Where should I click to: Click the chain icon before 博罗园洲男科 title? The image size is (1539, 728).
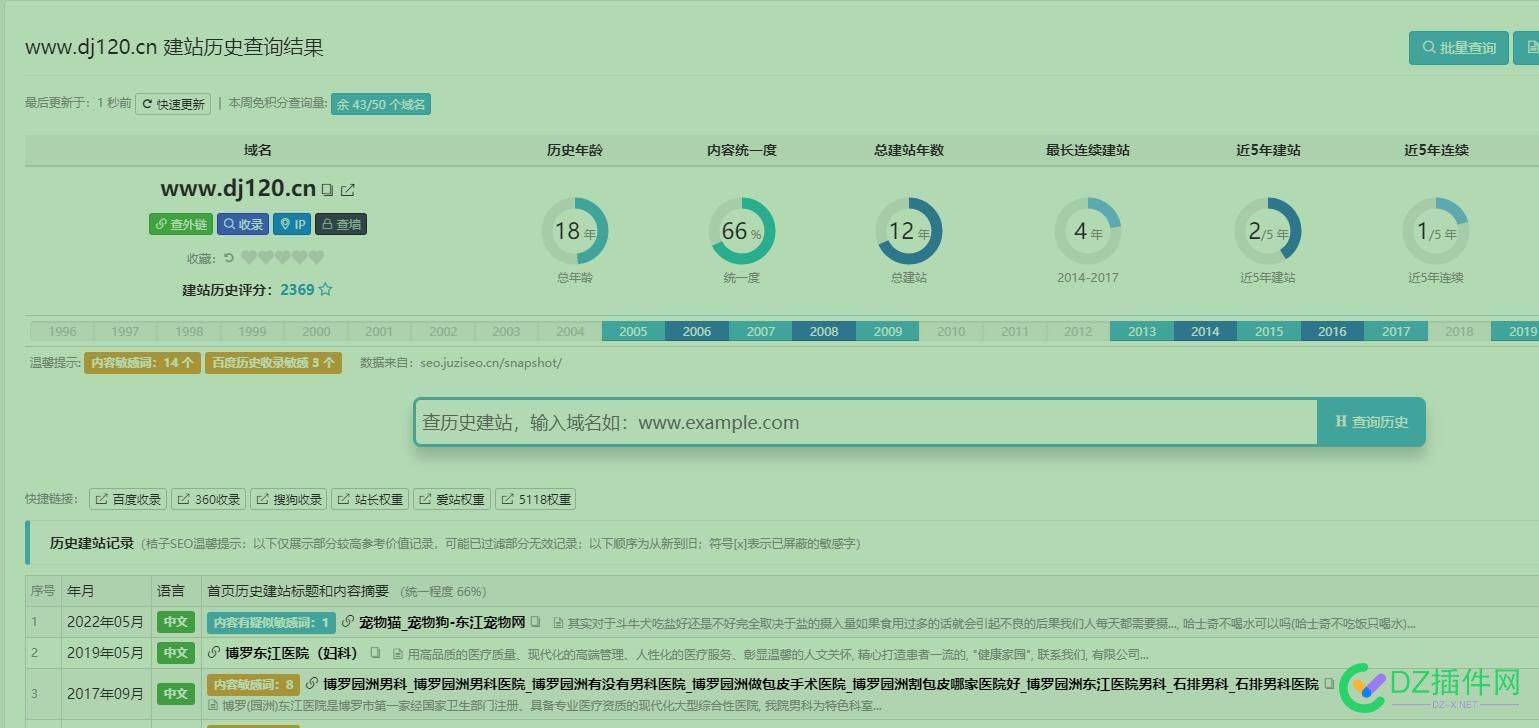tap(312, 684)
